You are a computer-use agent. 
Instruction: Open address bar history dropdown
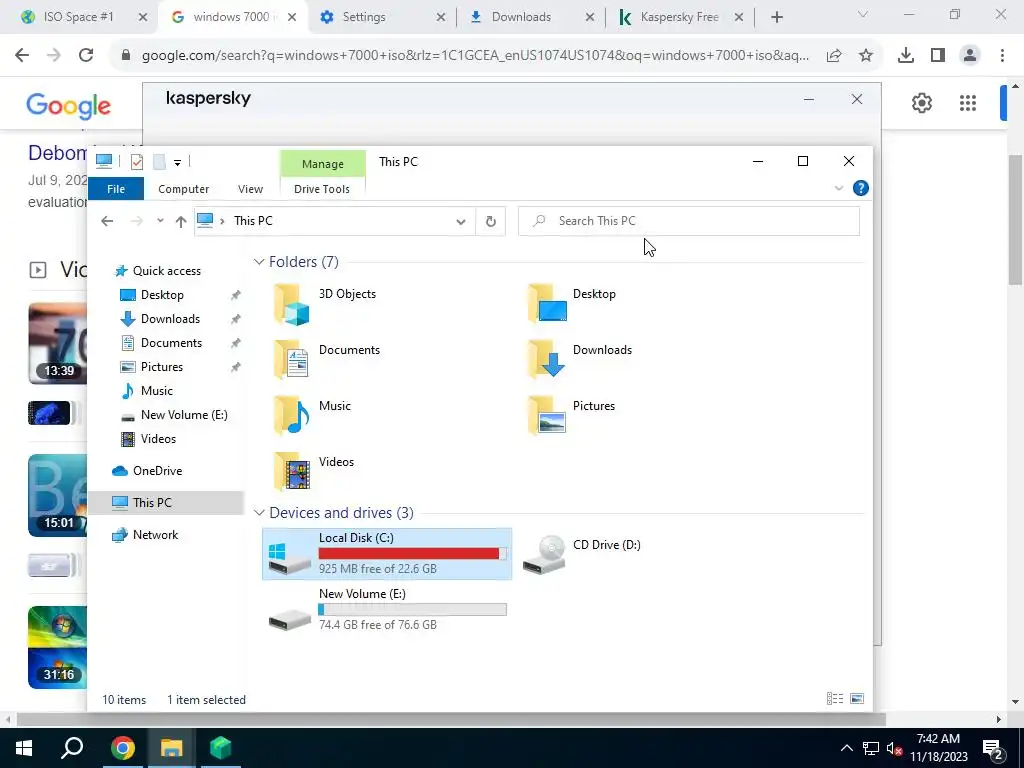(x=460, y=221)
